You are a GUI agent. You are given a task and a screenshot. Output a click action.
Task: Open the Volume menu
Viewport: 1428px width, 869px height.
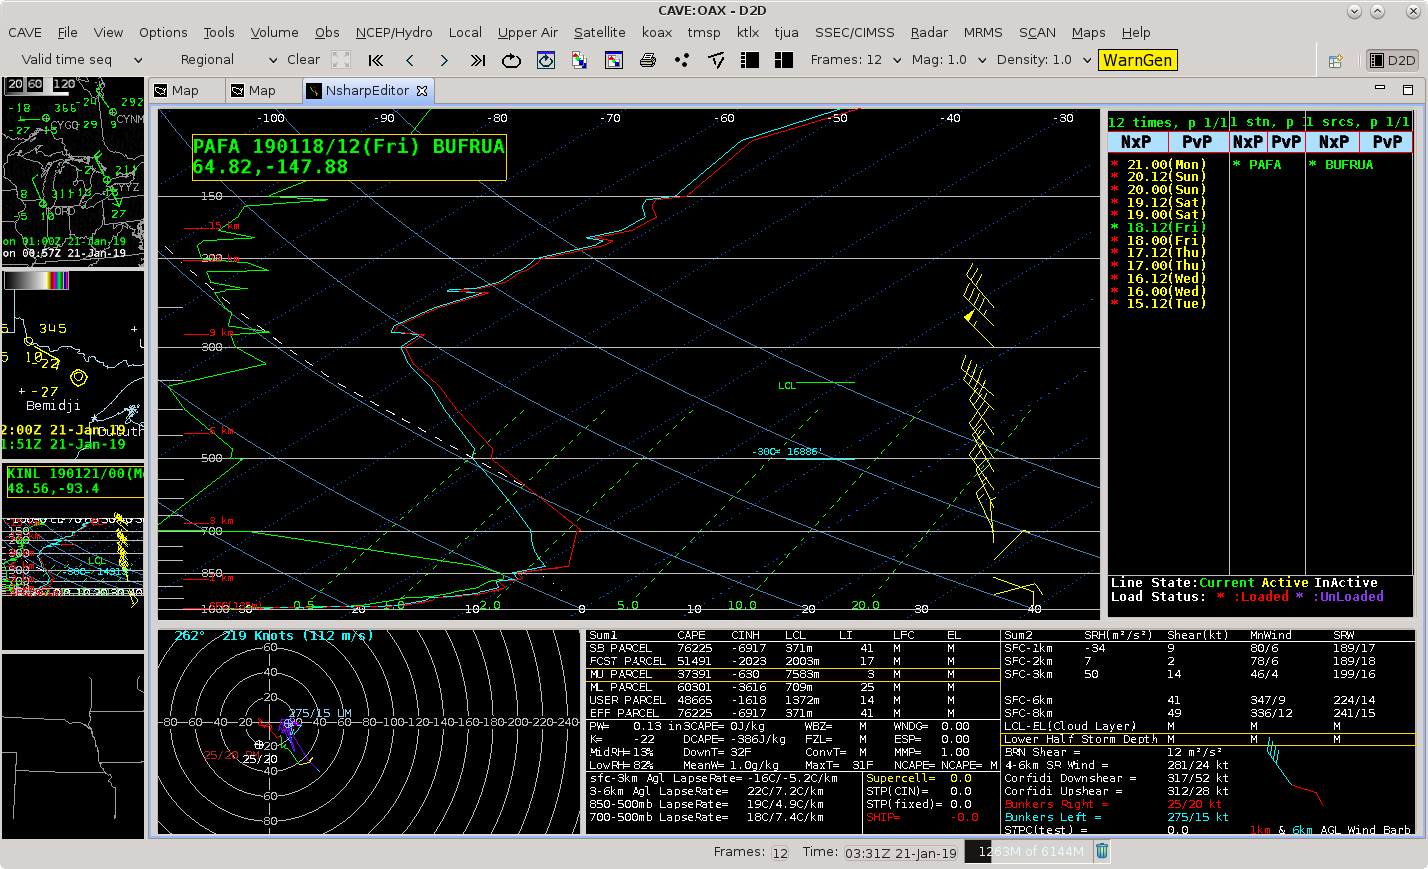(x=274, y=32)
